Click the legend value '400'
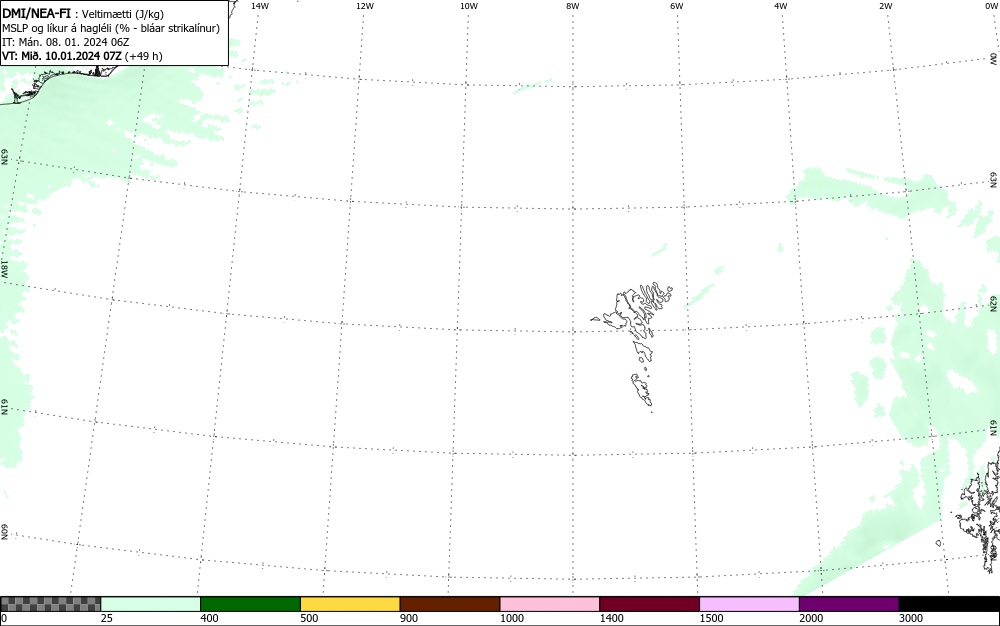The height and width of the screenshot is (626, 1000). (209, 618)
